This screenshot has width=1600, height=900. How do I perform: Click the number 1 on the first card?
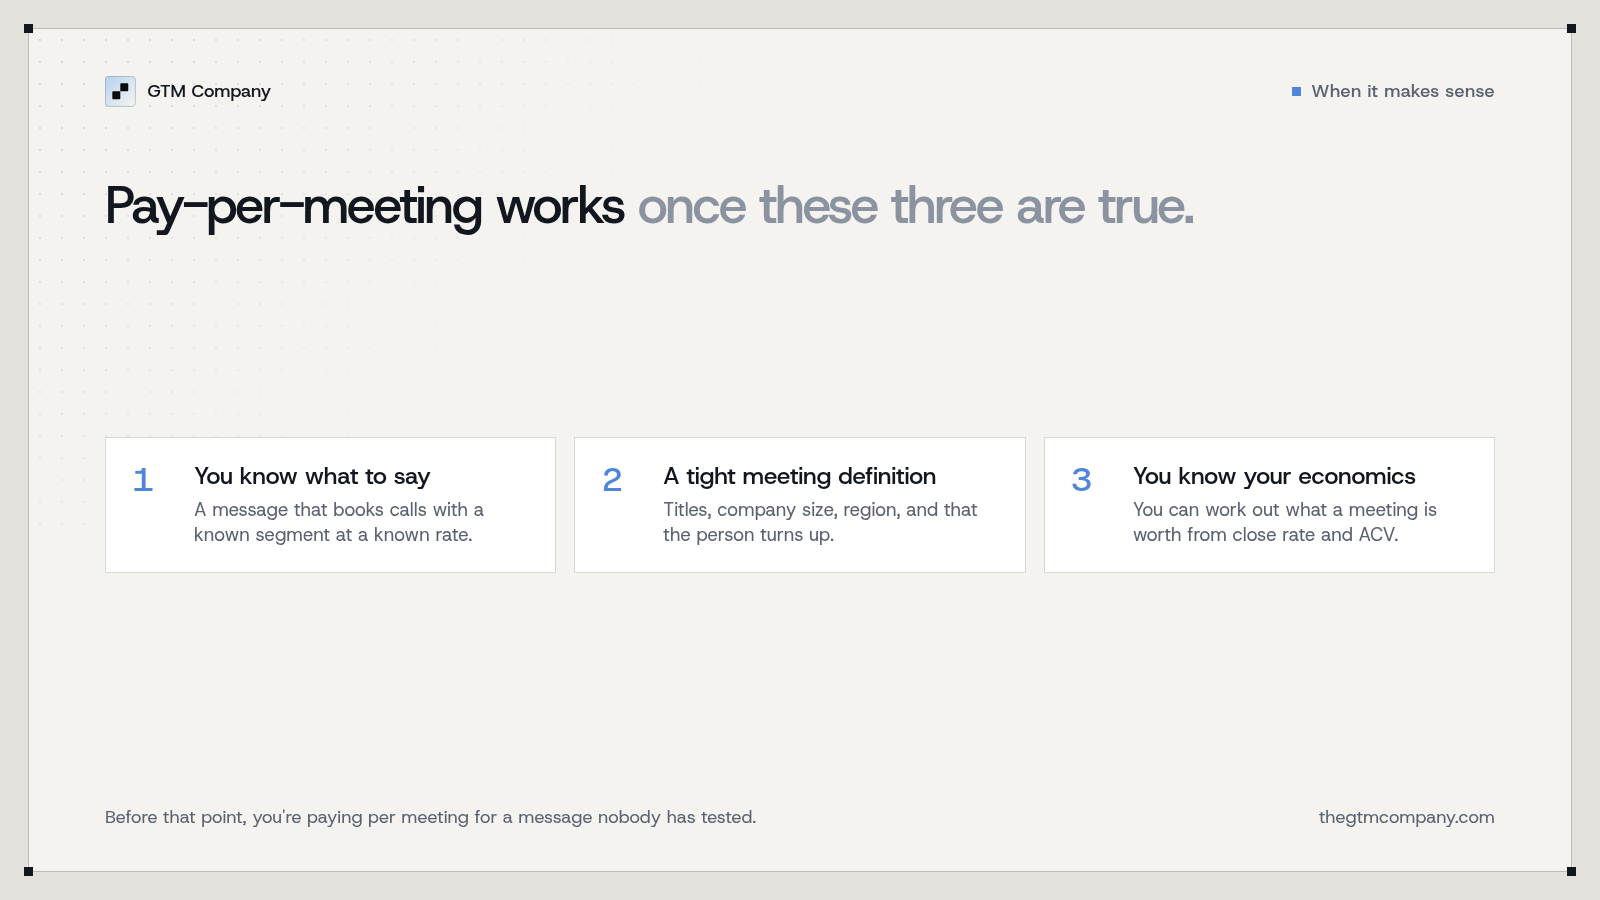143,480
